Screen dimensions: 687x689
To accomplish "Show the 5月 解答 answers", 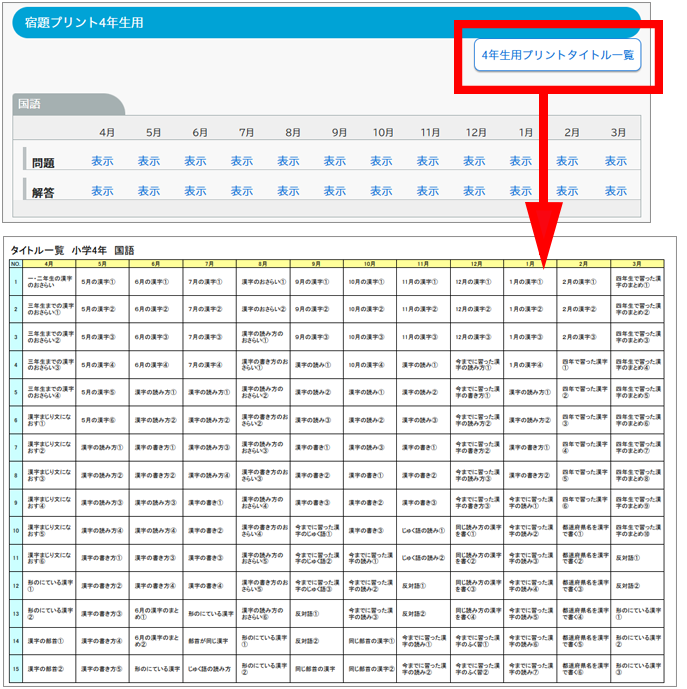I will pos(149,191).
